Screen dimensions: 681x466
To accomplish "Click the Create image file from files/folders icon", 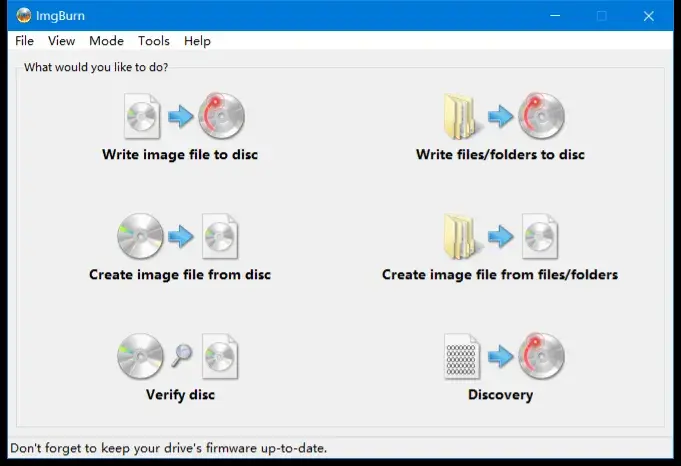I will 501,236.
